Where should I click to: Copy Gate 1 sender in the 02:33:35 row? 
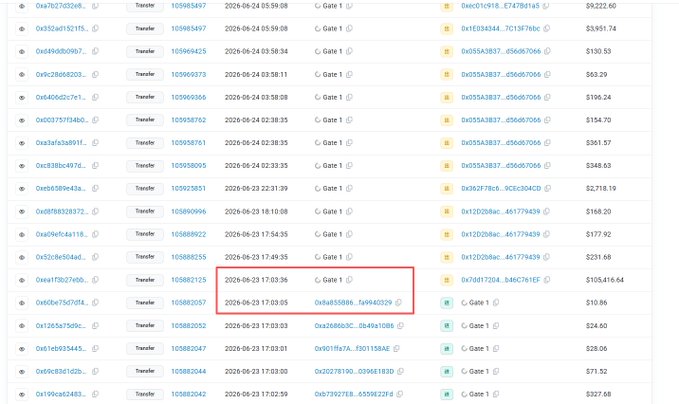[349, 165]
